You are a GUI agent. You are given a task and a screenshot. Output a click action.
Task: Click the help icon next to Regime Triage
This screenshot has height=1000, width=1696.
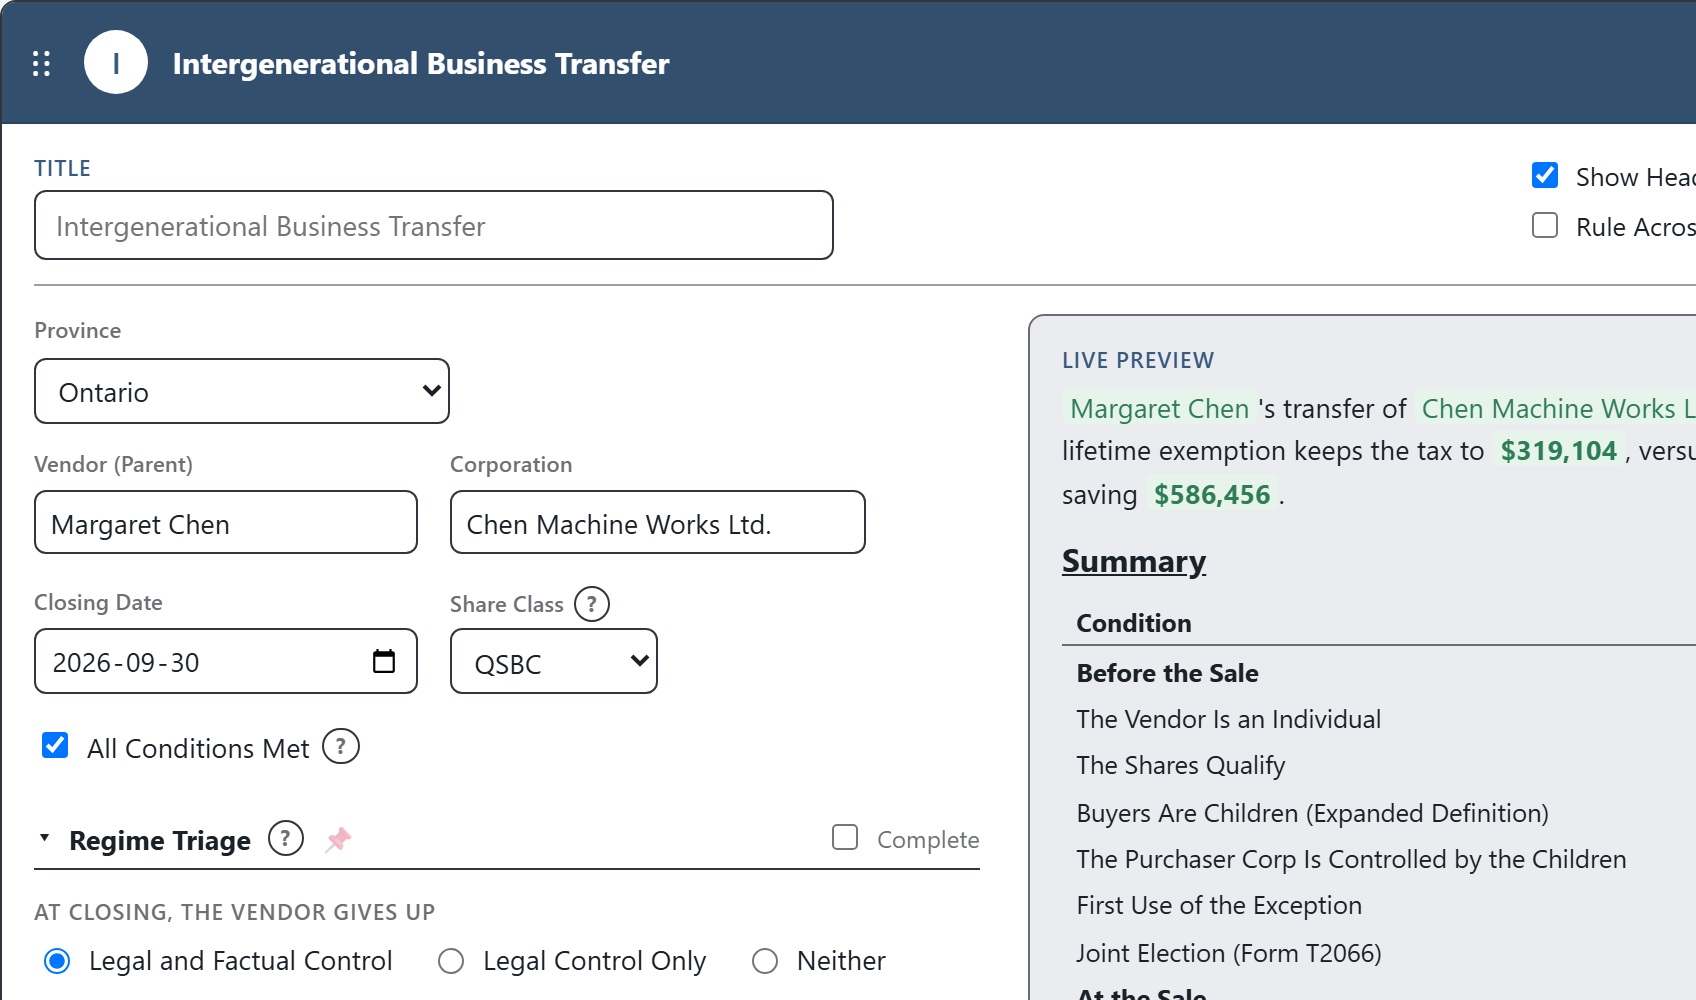coord(286,838)
